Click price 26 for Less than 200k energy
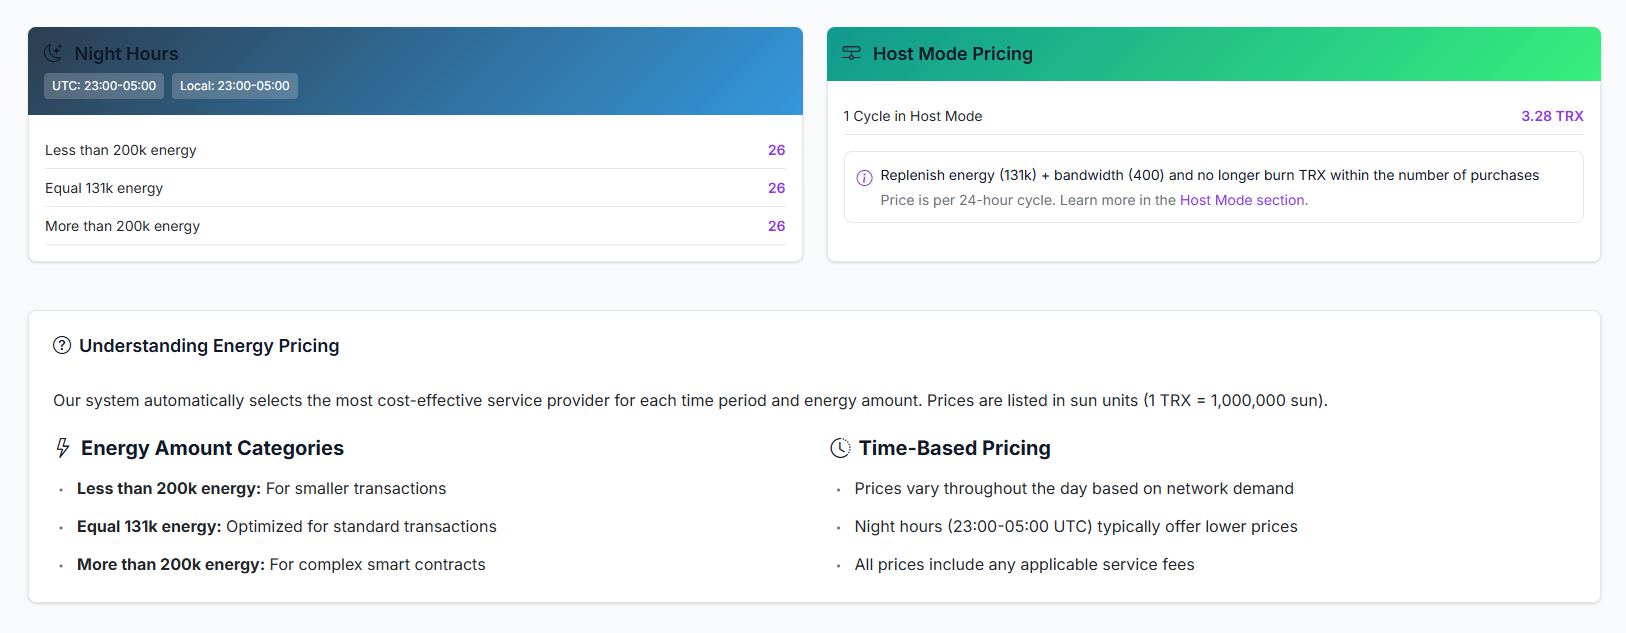1626x633 pixels. click(776, 150)
